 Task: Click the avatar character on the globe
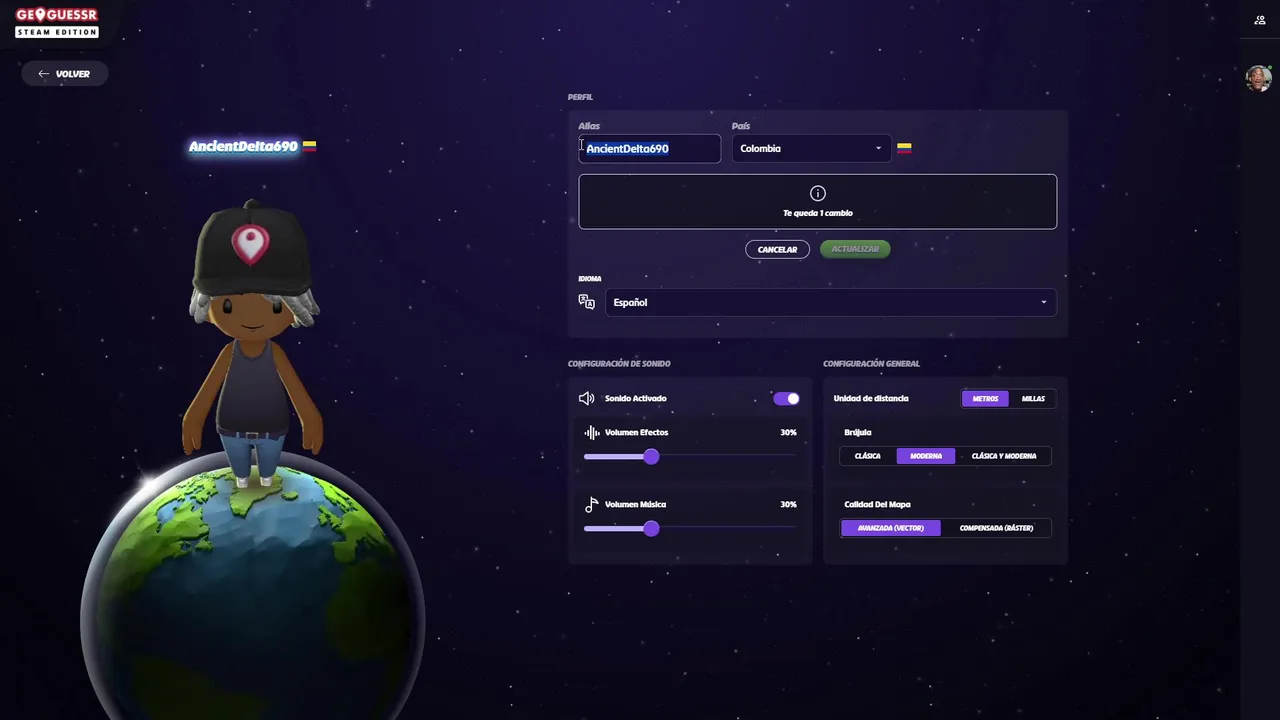(x=252, y=345)
